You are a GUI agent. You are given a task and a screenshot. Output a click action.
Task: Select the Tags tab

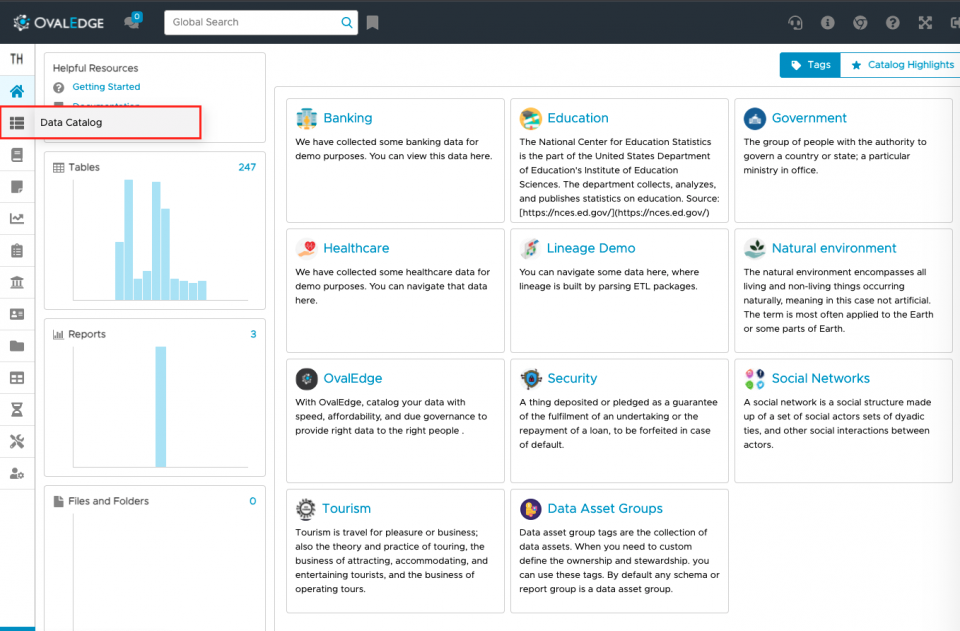(x=810, y=65)
